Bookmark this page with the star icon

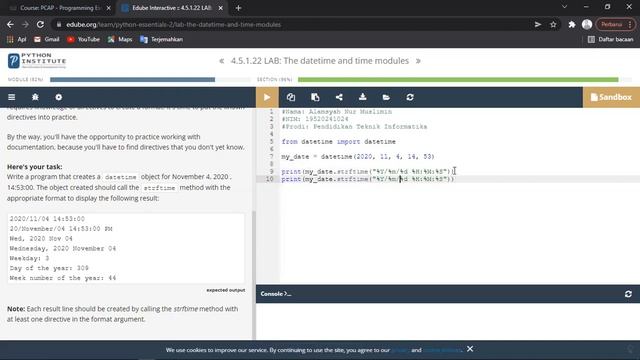(553, 24)
